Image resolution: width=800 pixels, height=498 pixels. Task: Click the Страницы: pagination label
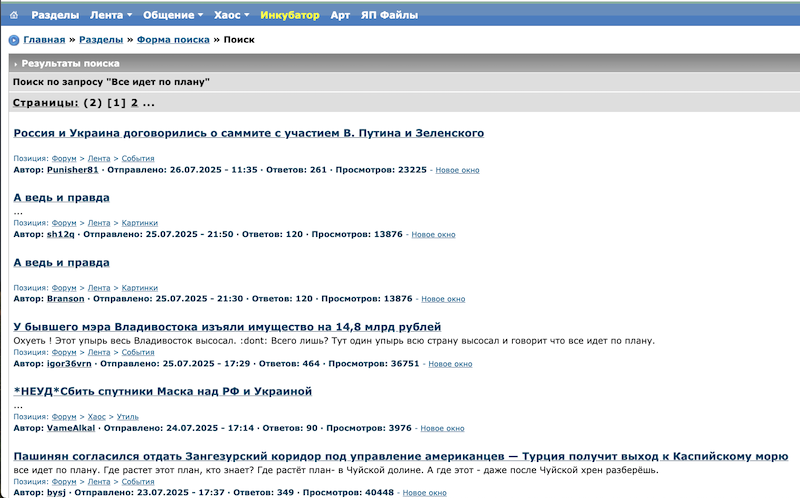45,103
